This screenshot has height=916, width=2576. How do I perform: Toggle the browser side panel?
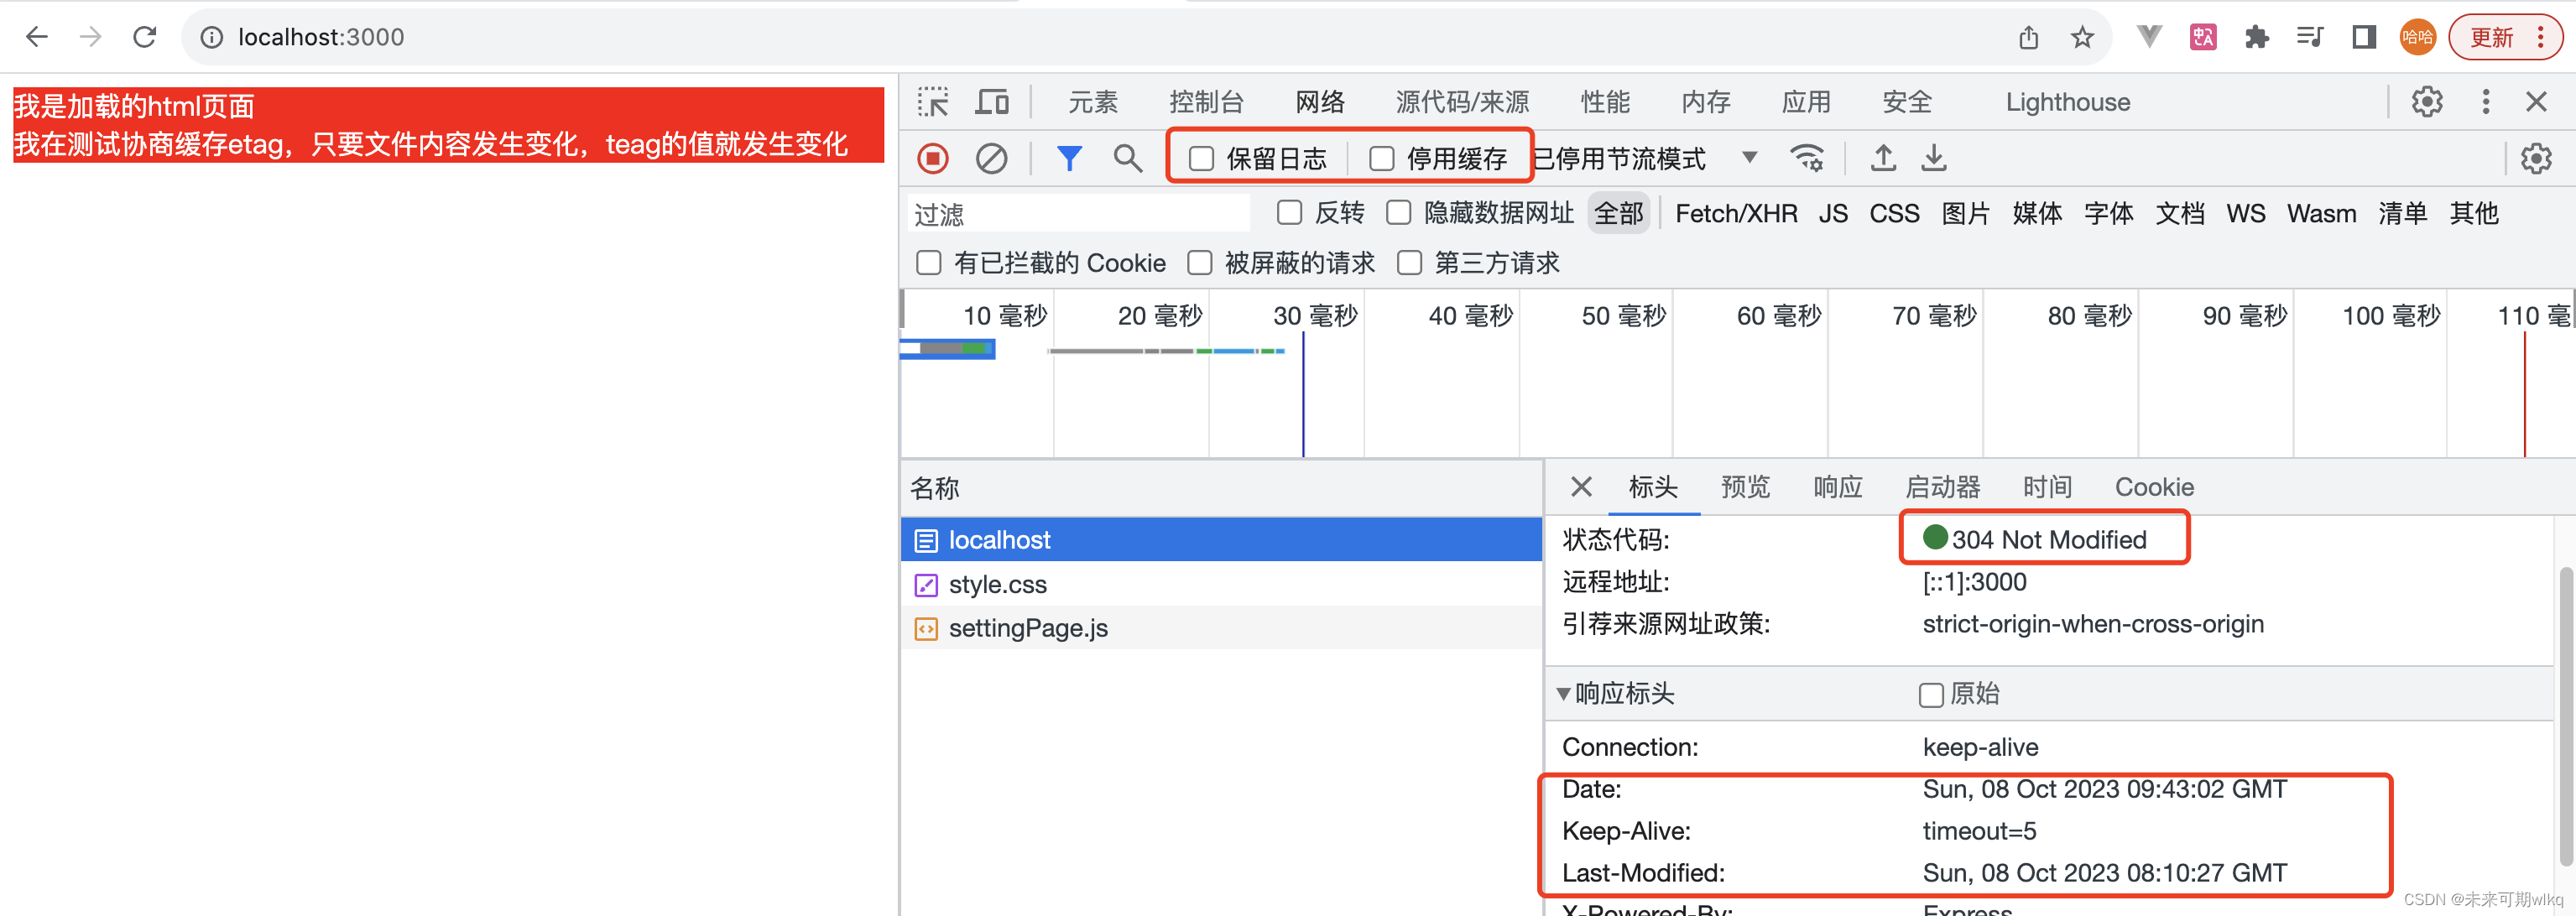click(x=2364, y=38)
